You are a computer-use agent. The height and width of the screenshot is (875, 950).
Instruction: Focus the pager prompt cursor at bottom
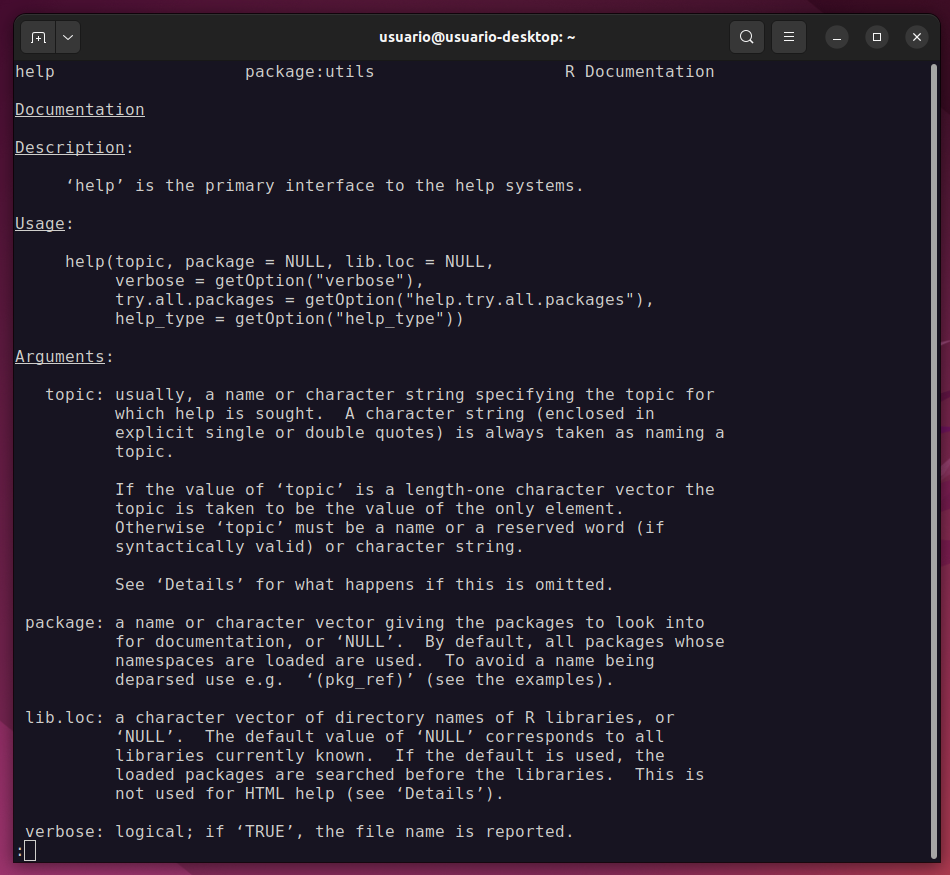[x=29, y=851]
